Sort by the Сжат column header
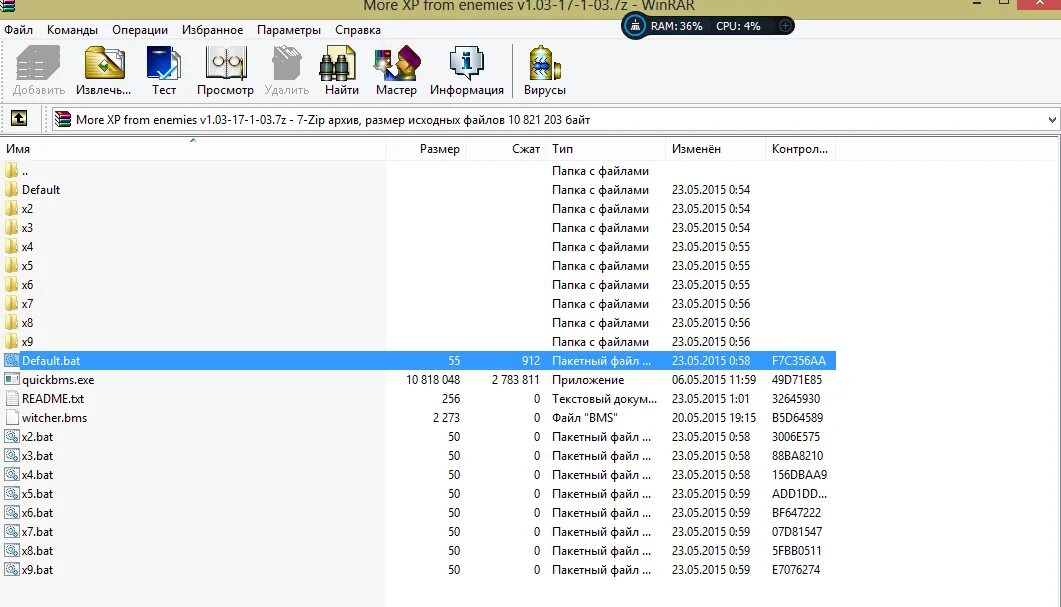The image size is (1061, 607). 505,149
